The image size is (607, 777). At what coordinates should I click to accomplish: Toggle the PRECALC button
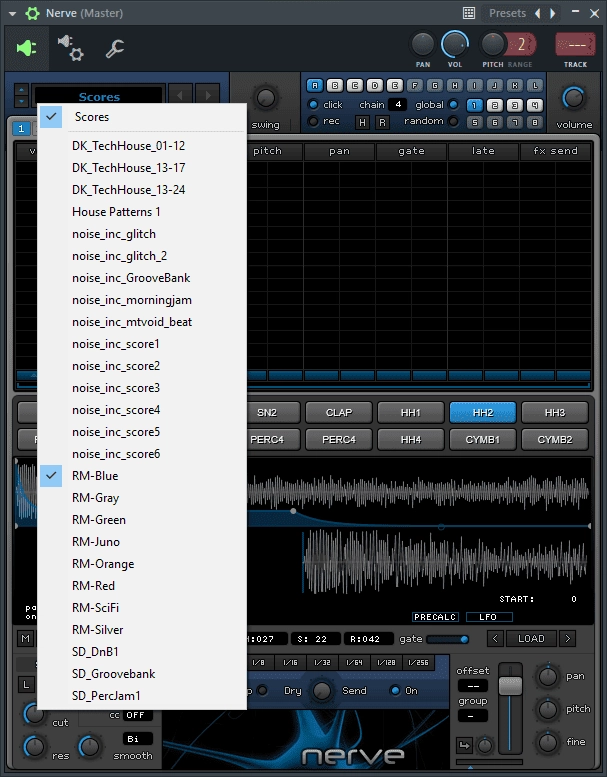tap(435, 617)
